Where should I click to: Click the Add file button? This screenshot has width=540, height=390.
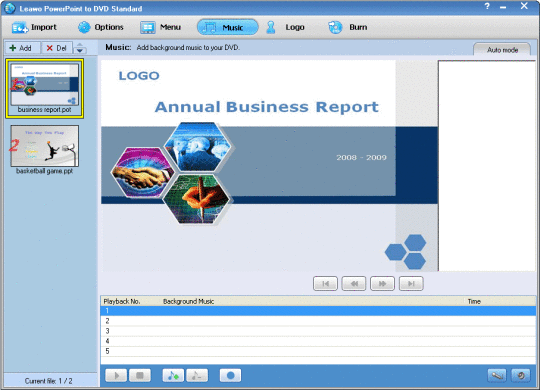click(22, 48)
